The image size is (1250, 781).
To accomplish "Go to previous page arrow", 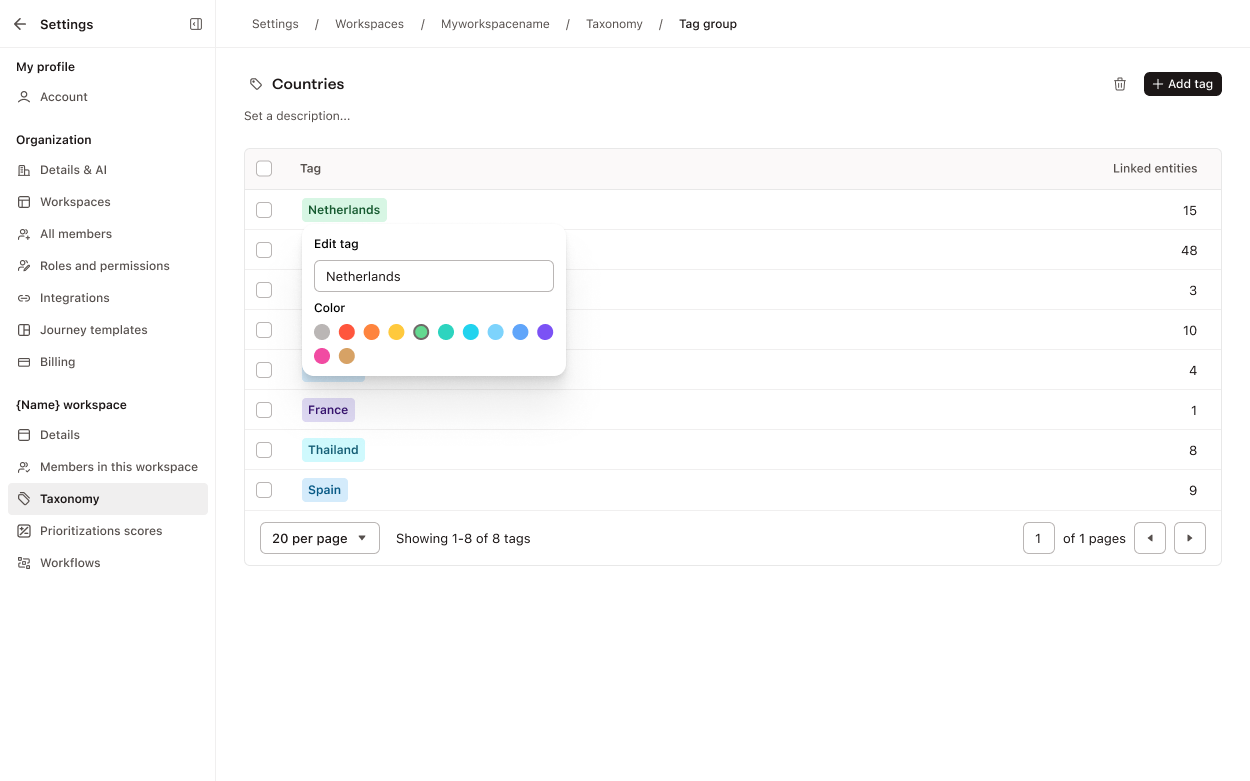I will tap(1150, 538).
